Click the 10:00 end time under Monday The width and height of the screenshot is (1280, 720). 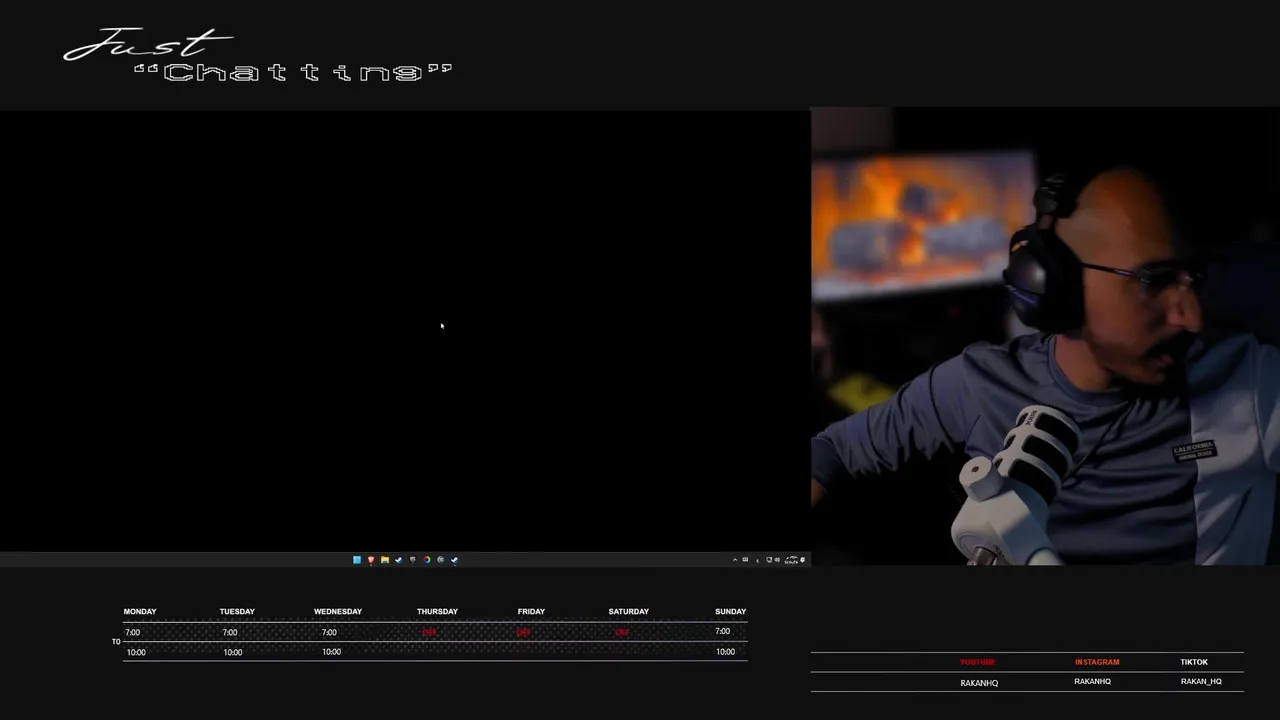pyautogui.click(x=136, y=652)
